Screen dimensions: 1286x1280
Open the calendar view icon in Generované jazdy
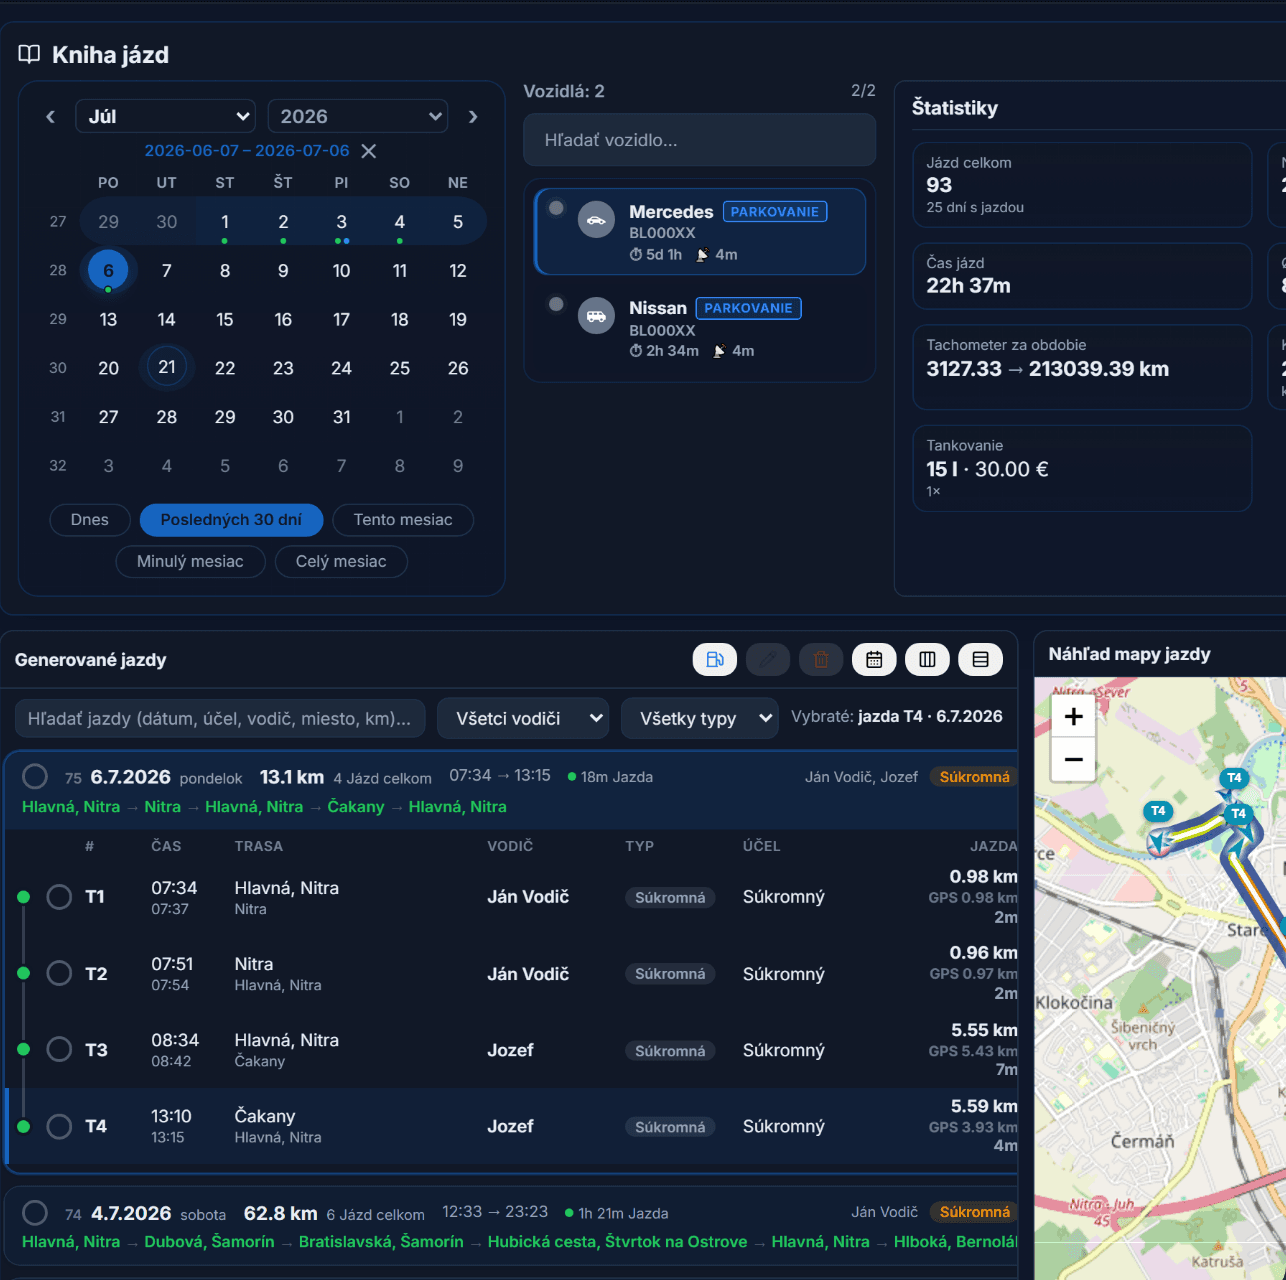pyautogui.click(x=874, y=659)
